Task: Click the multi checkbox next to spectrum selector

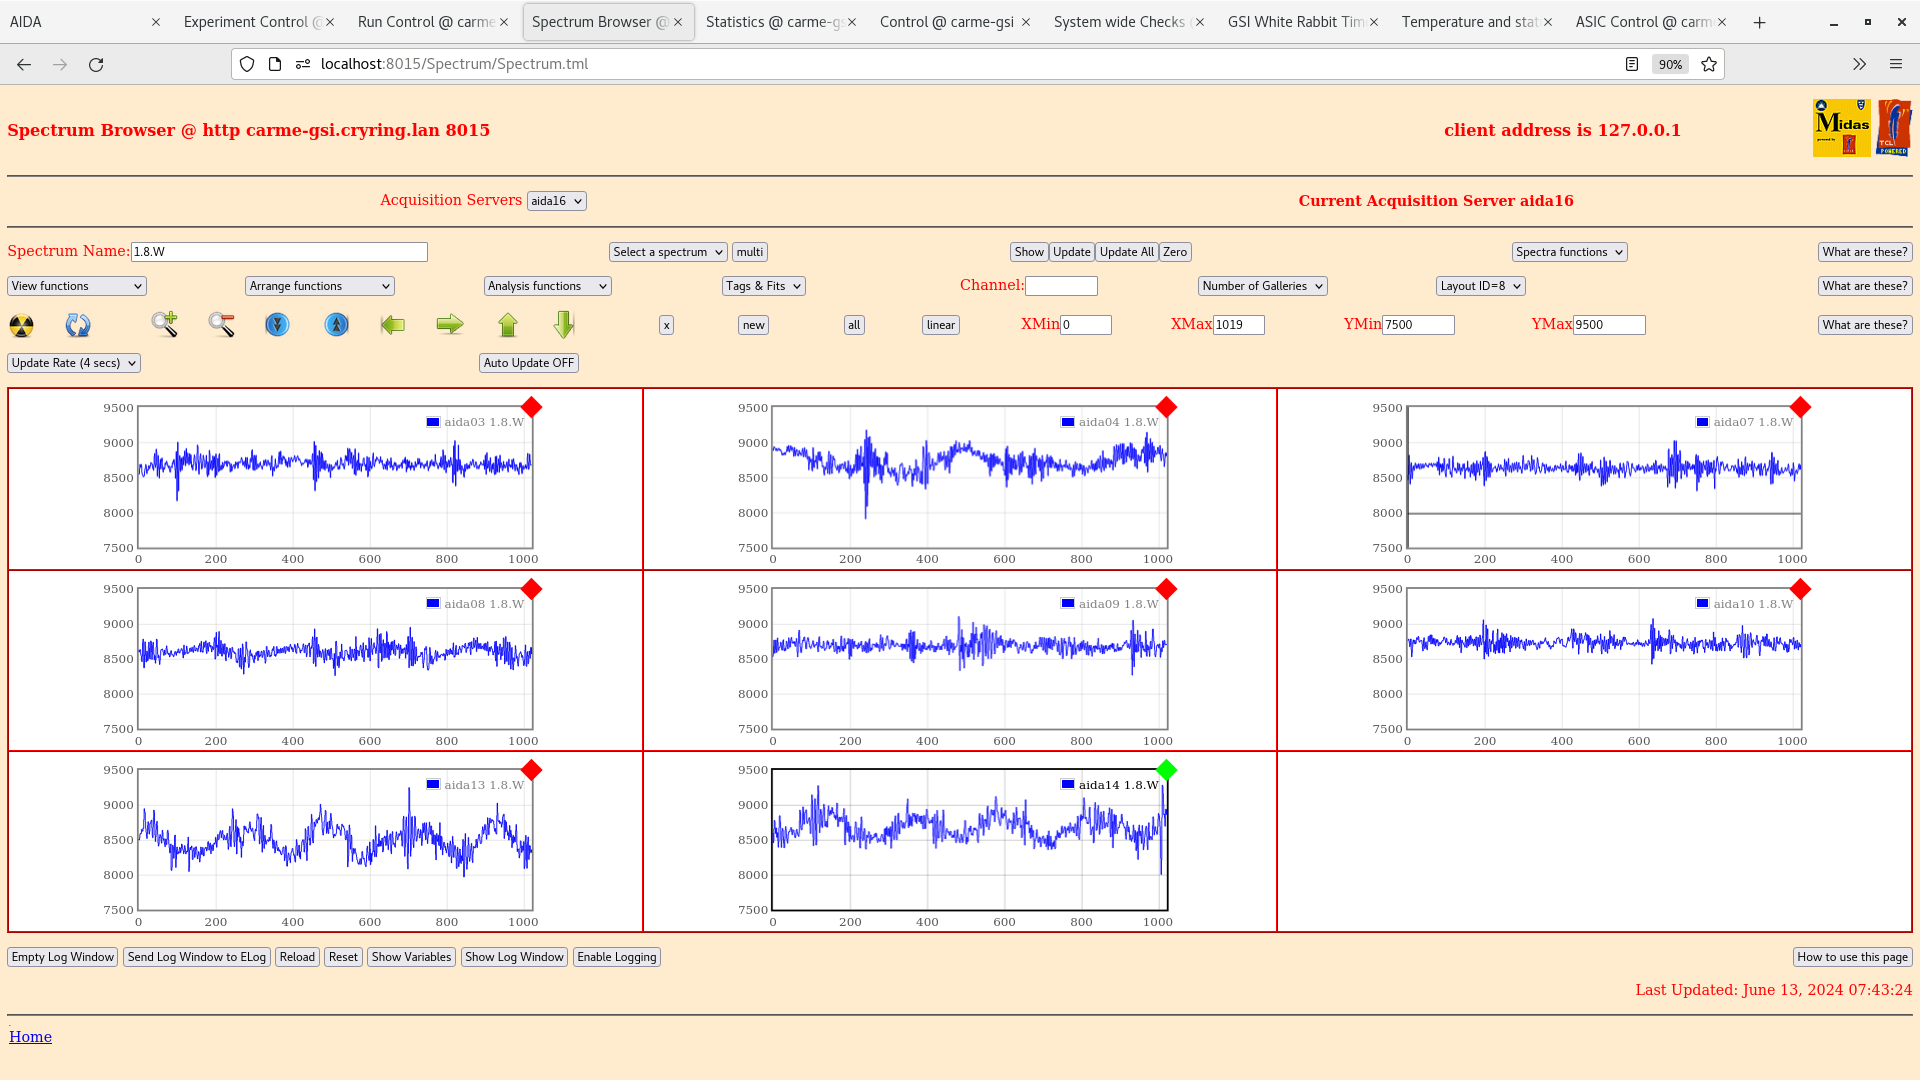Action: (x=749, y=251)
